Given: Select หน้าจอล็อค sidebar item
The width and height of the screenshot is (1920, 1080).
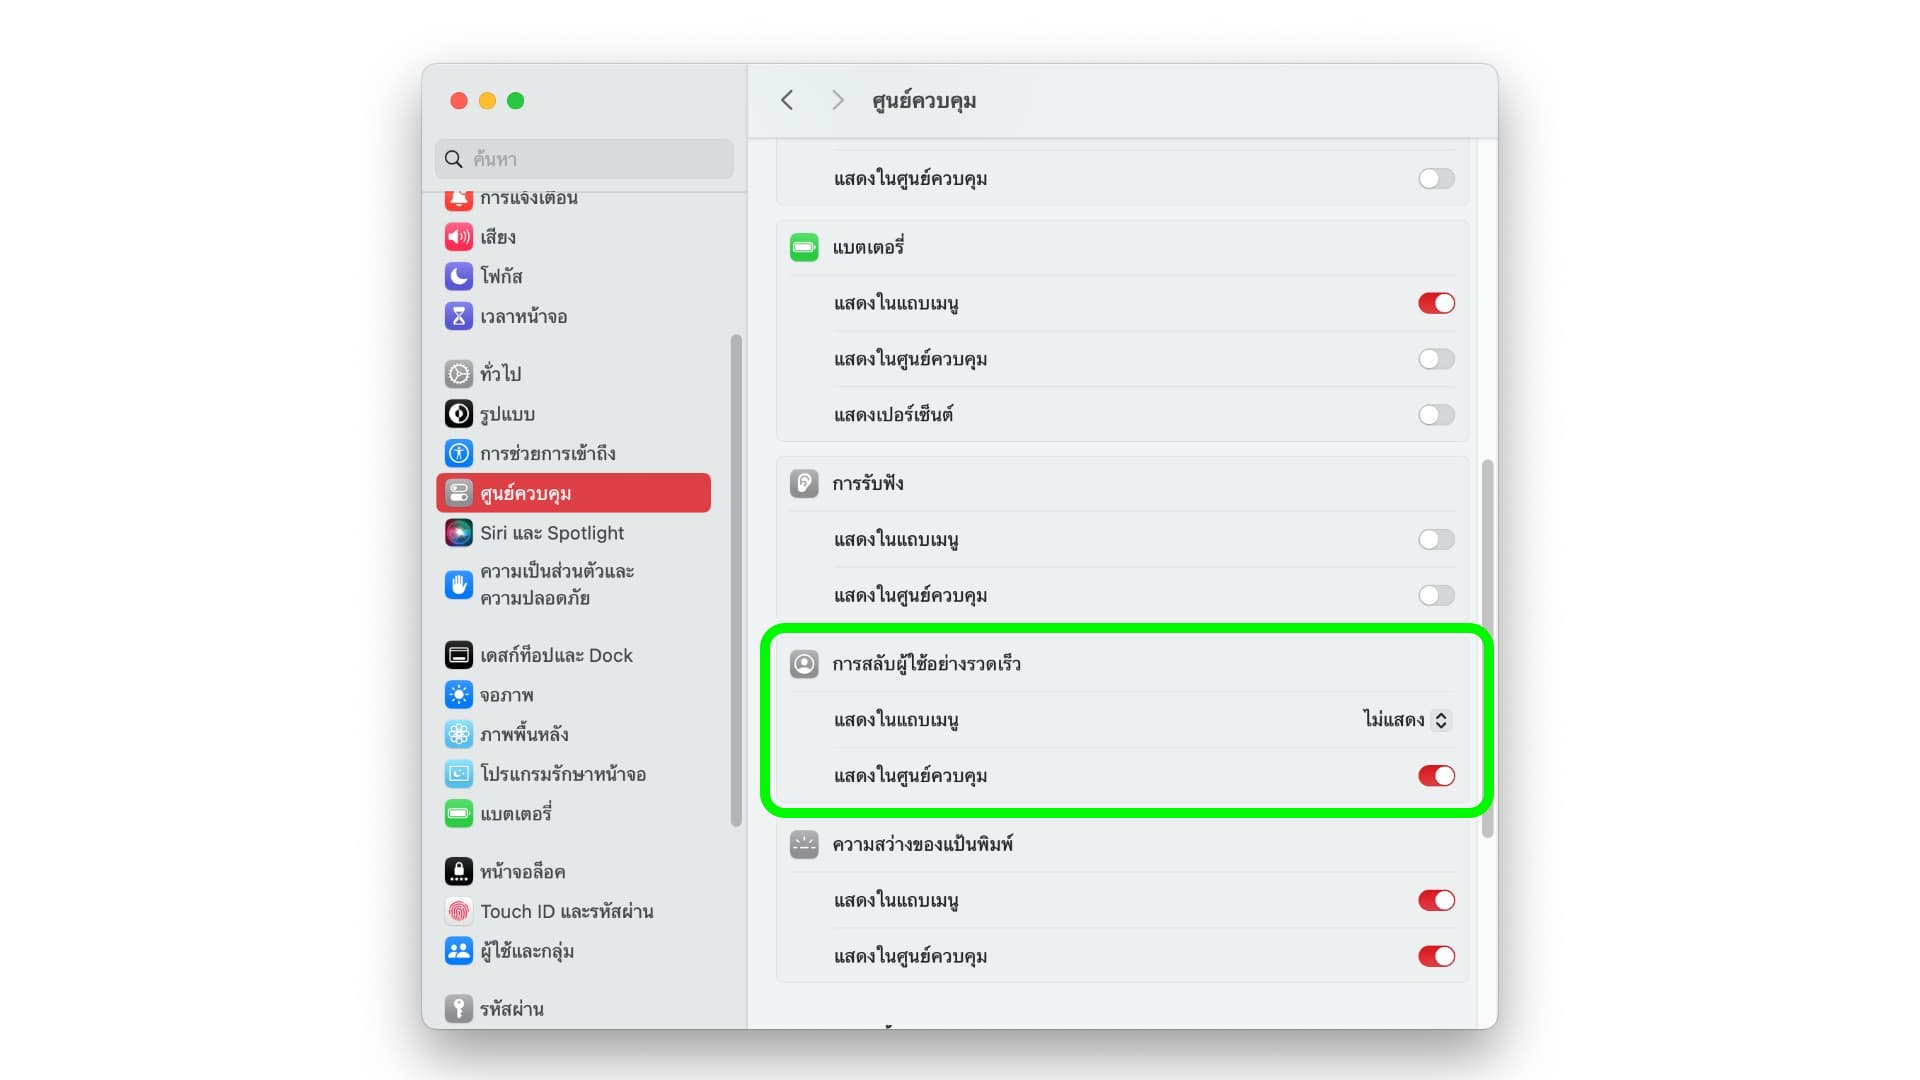Looking at the screenshot, I should pyautogui.click(x=522, y=872).
